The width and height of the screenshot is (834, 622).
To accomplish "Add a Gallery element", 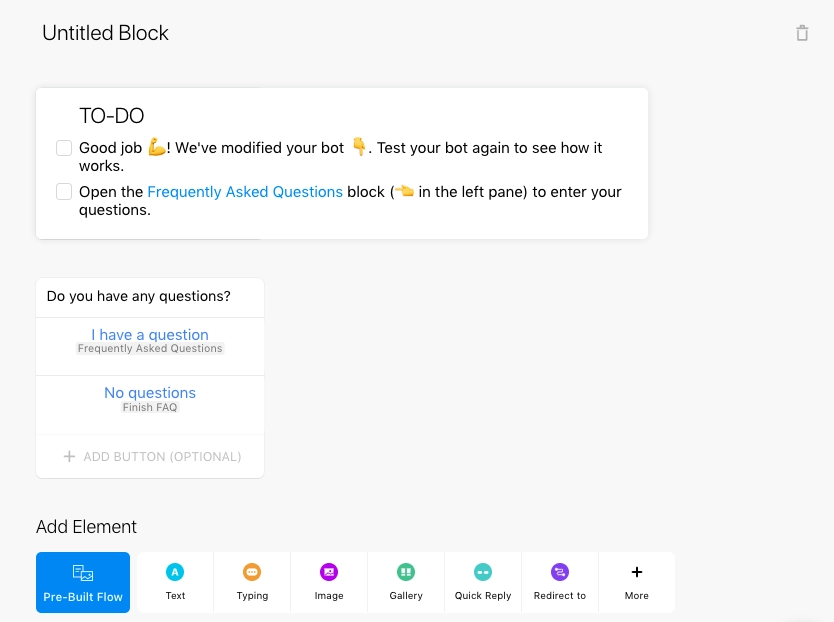I will 406,582.
